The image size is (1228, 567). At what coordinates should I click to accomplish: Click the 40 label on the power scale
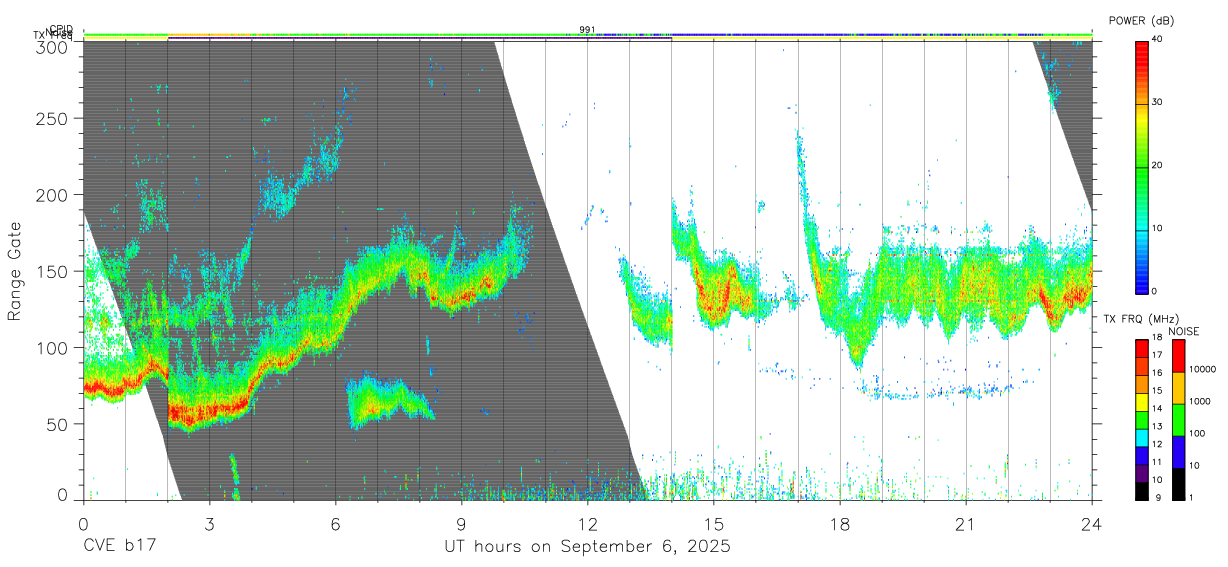click(1158, 40)
